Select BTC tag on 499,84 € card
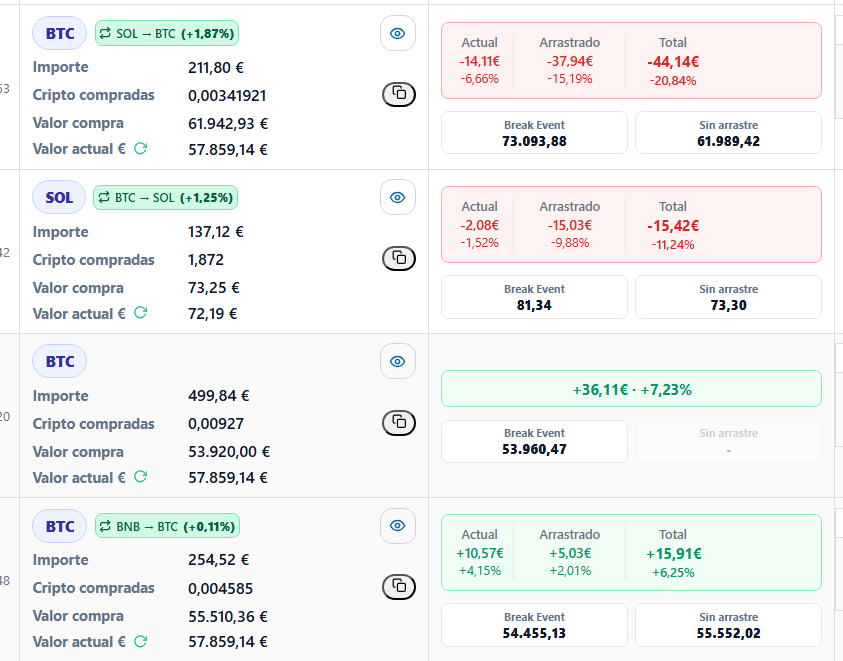This screenshot has width=843, height=661. (60, 361)
